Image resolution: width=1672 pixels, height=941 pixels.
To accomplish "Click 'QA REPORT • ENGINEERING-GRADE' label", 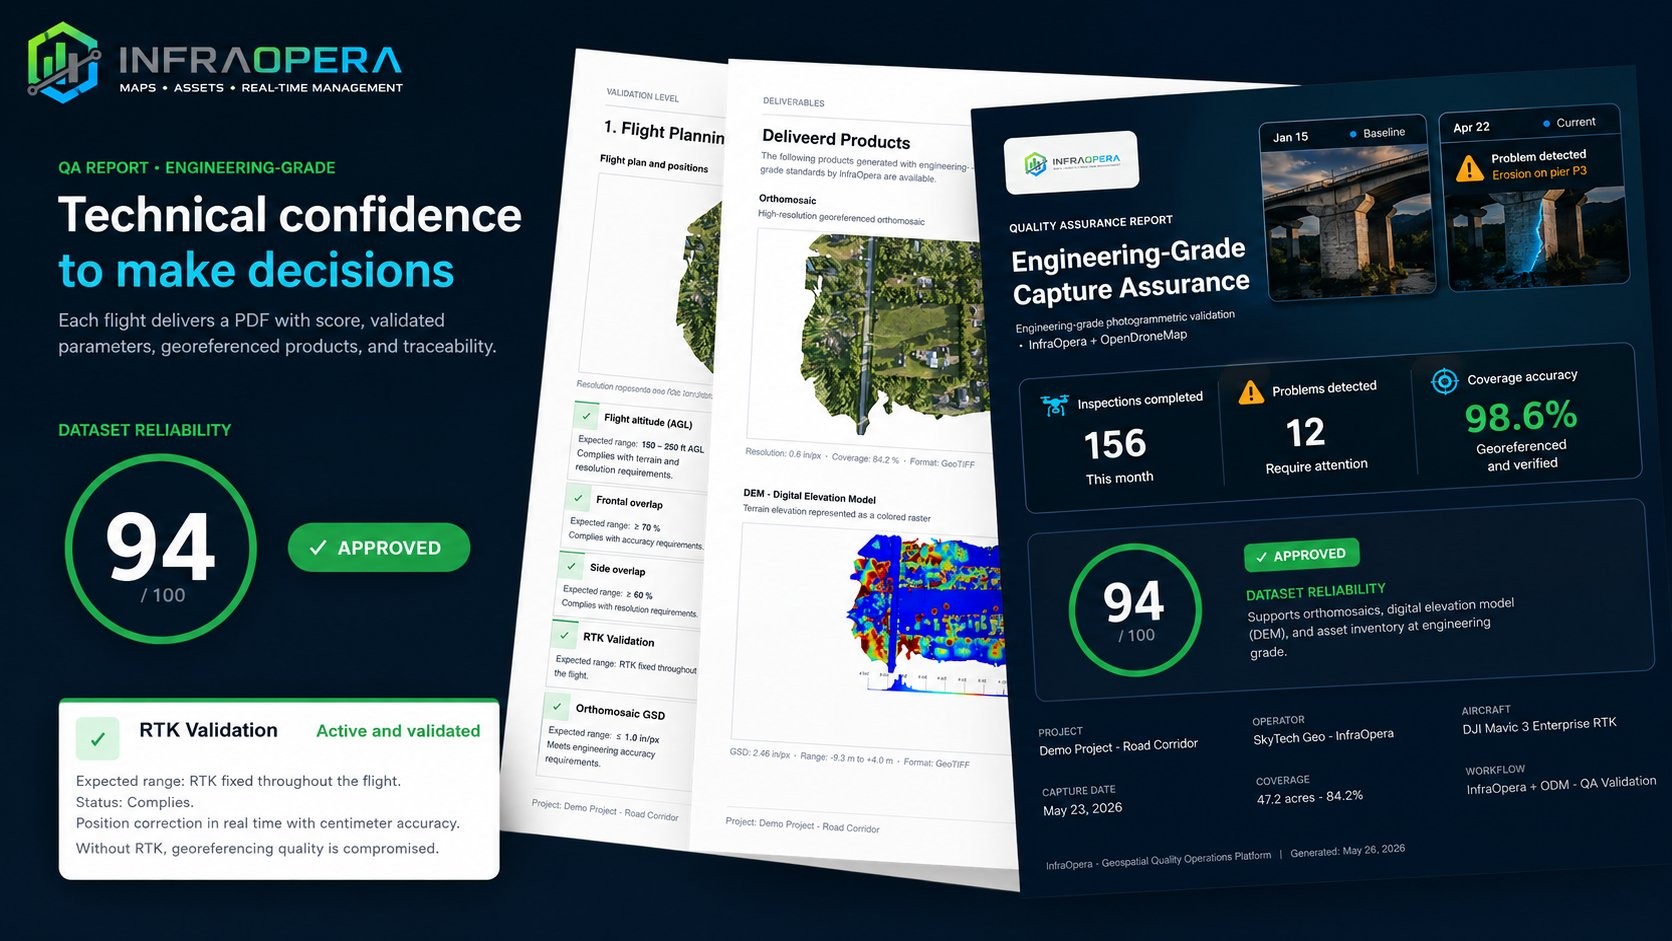I will point(197,168).
